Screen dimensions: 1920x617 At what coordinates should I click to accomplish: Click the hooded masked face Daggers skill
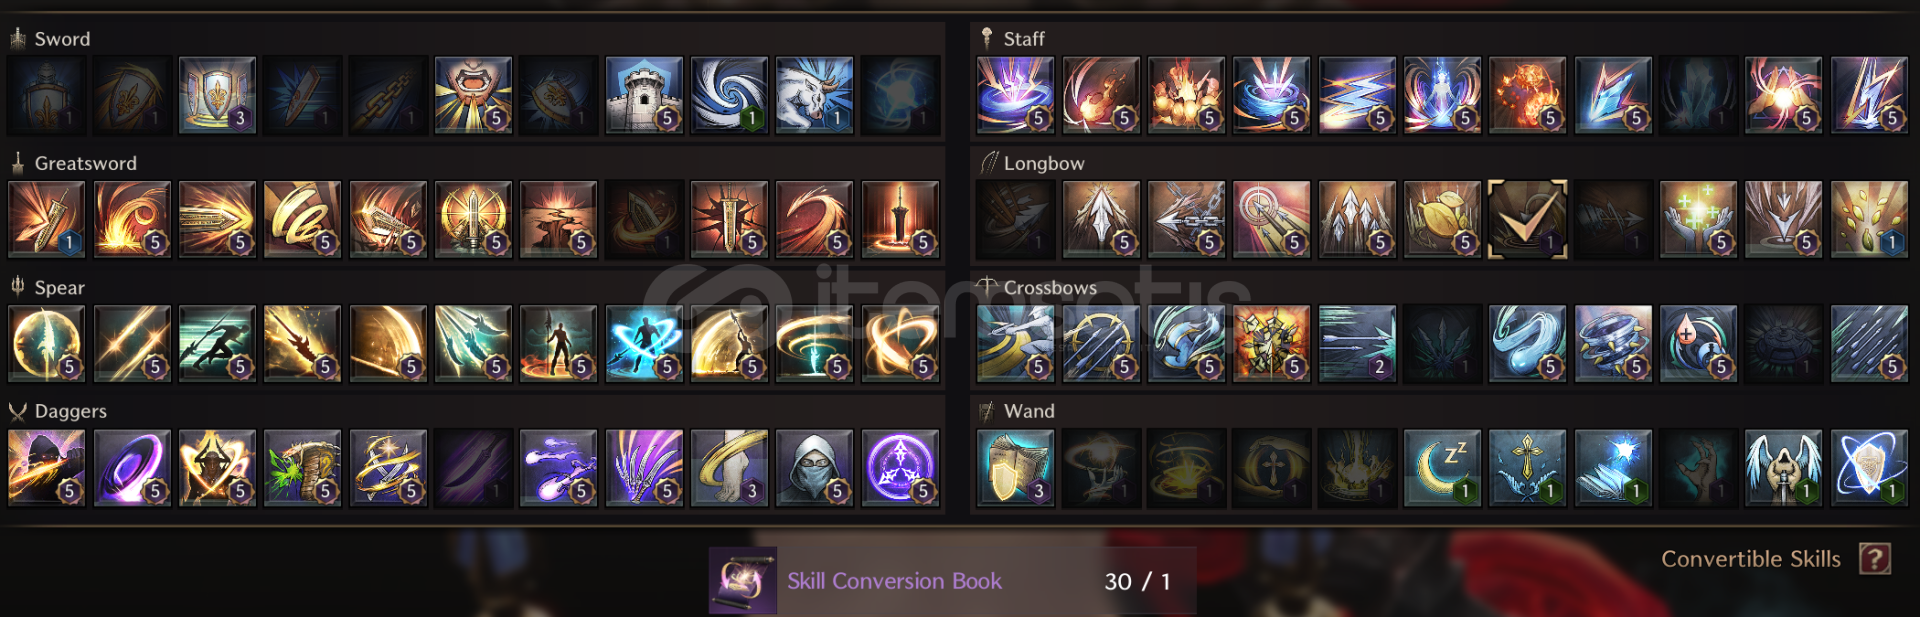[x=815, y=468]
